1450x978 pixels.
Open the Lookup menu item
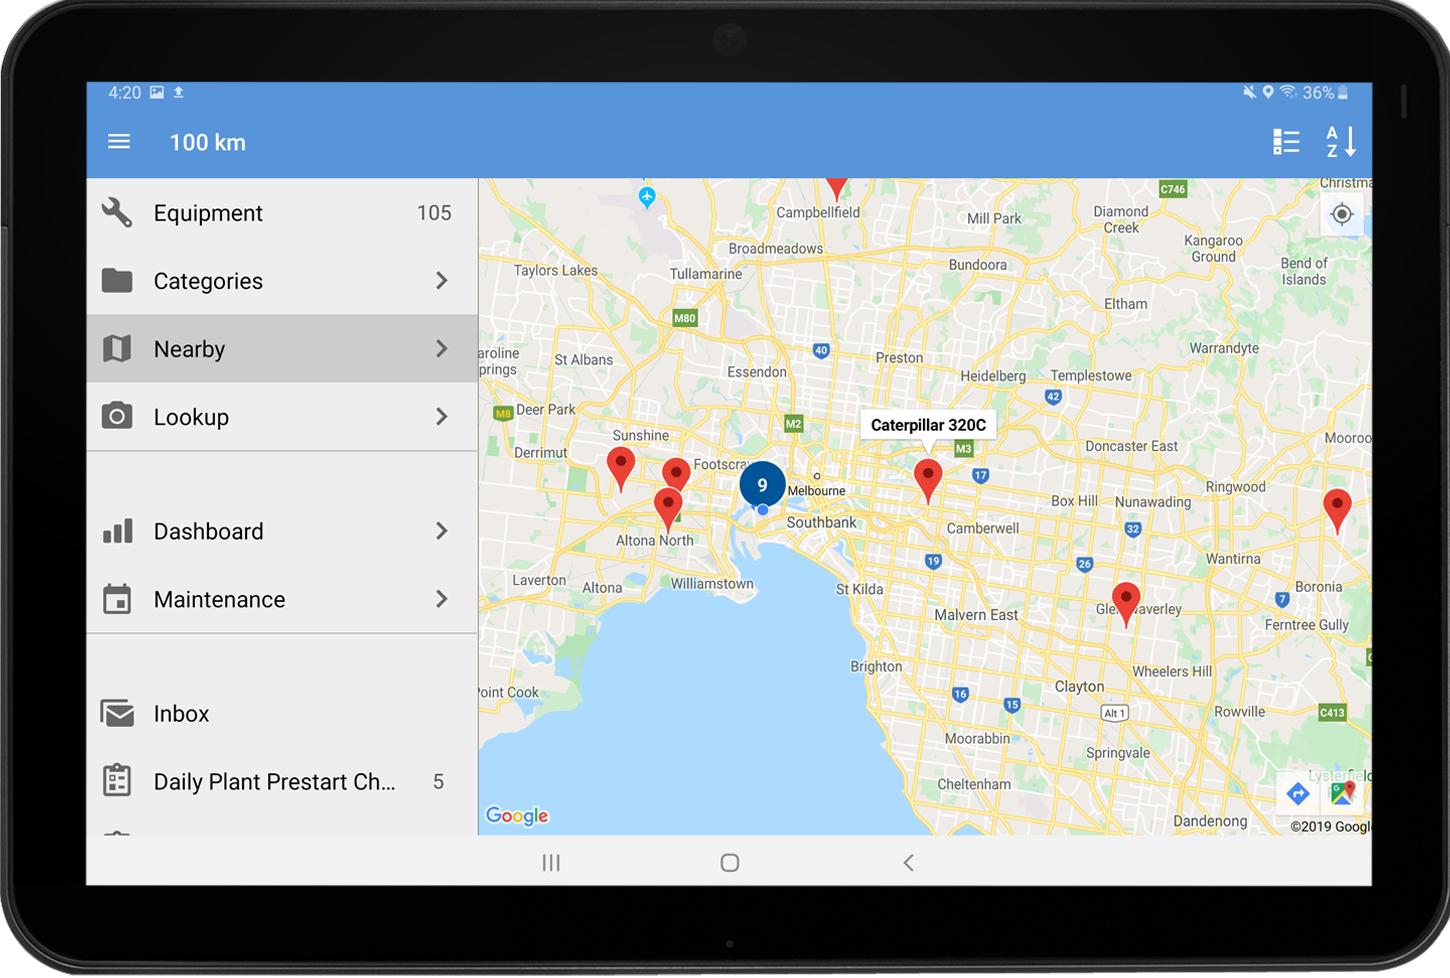282,417
